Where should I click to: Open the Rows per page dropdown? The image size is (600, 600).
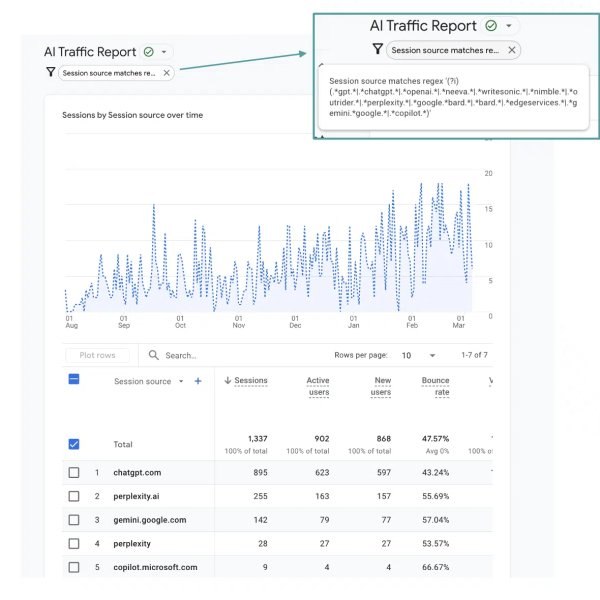419,355
